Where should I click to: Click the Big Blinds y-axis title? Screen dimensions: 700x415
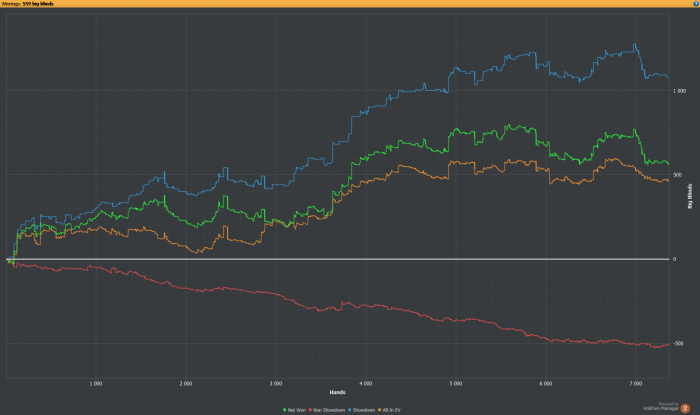tap(690, 196)
